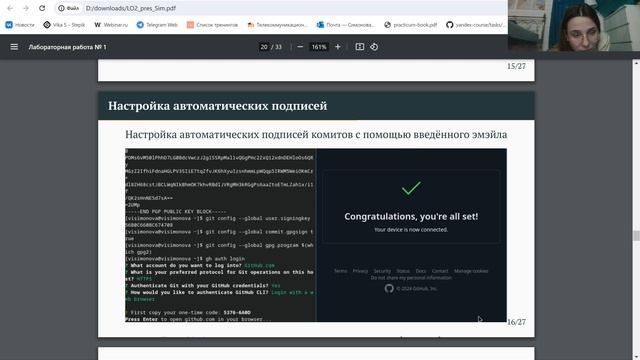
Task: Open the Новости bookmark
Action: 20,25
